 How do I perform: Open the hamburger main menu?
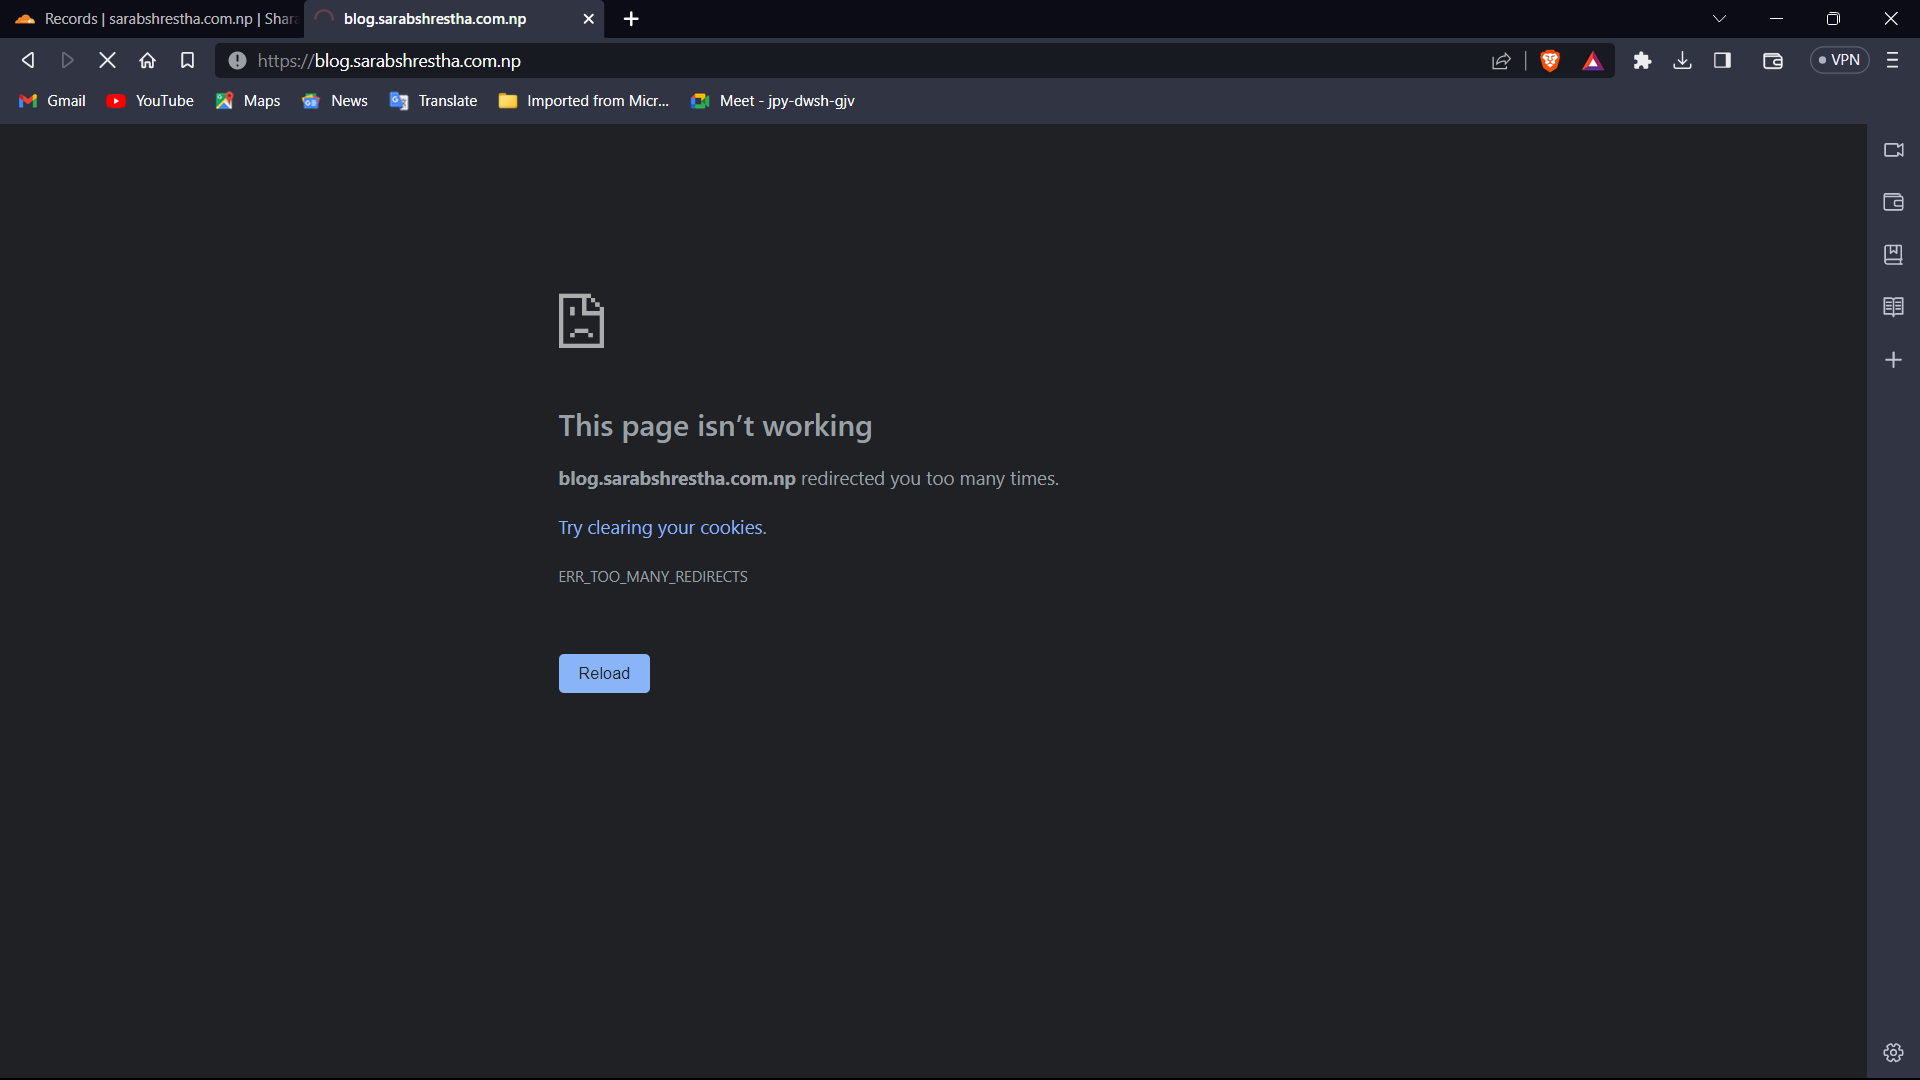click(1892, 61)
